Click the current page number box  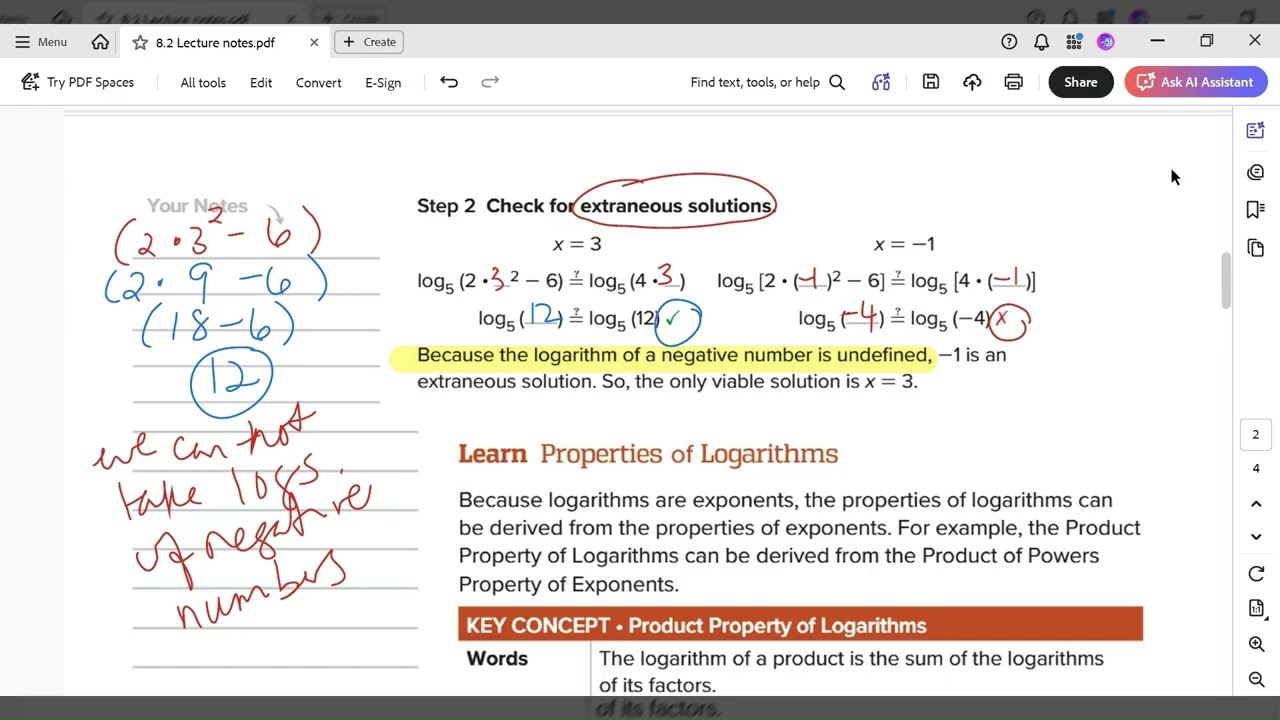pos(1256,434)
